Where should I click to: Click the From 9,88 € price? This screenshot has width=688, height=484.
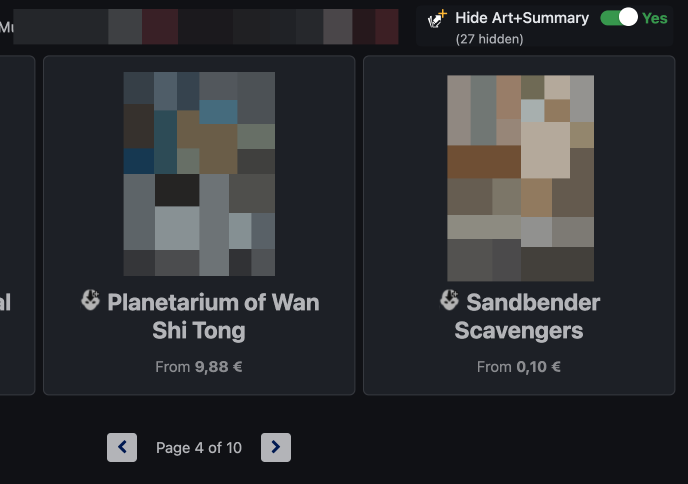pos(199,367)
